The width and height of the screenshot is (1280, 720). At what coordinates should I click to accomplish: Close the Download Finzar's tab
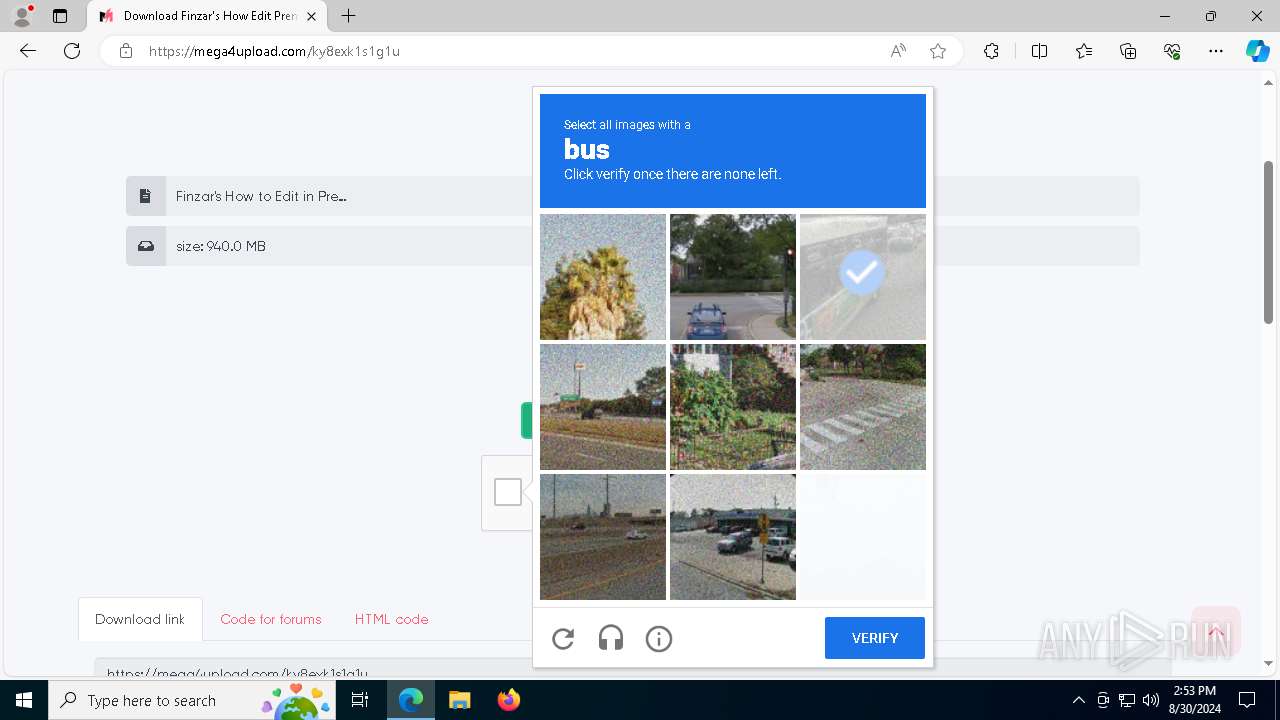pos(312,16)
